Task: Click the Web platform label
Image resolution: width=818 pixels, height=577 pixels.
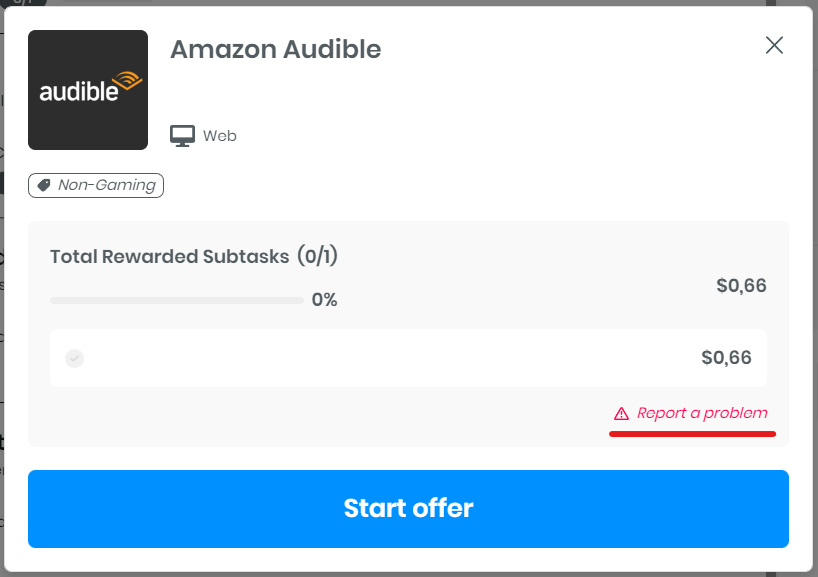Action: point(220,136)
